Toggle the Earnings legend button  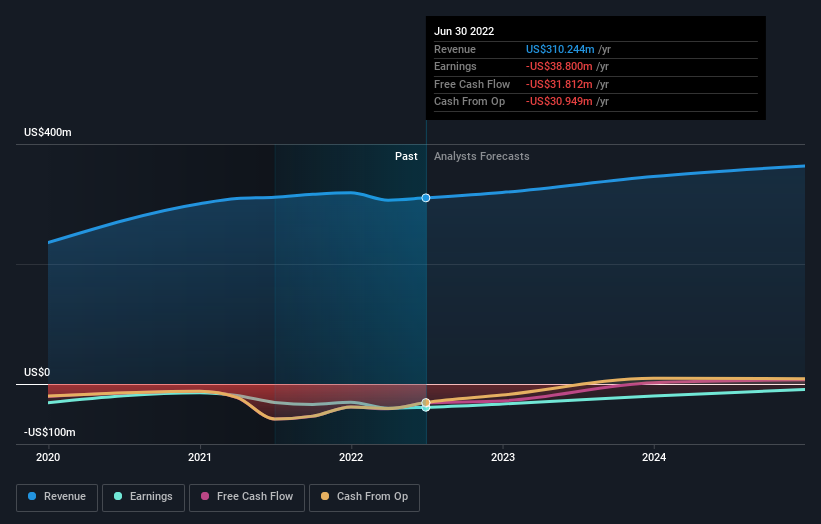coord(143,497)
